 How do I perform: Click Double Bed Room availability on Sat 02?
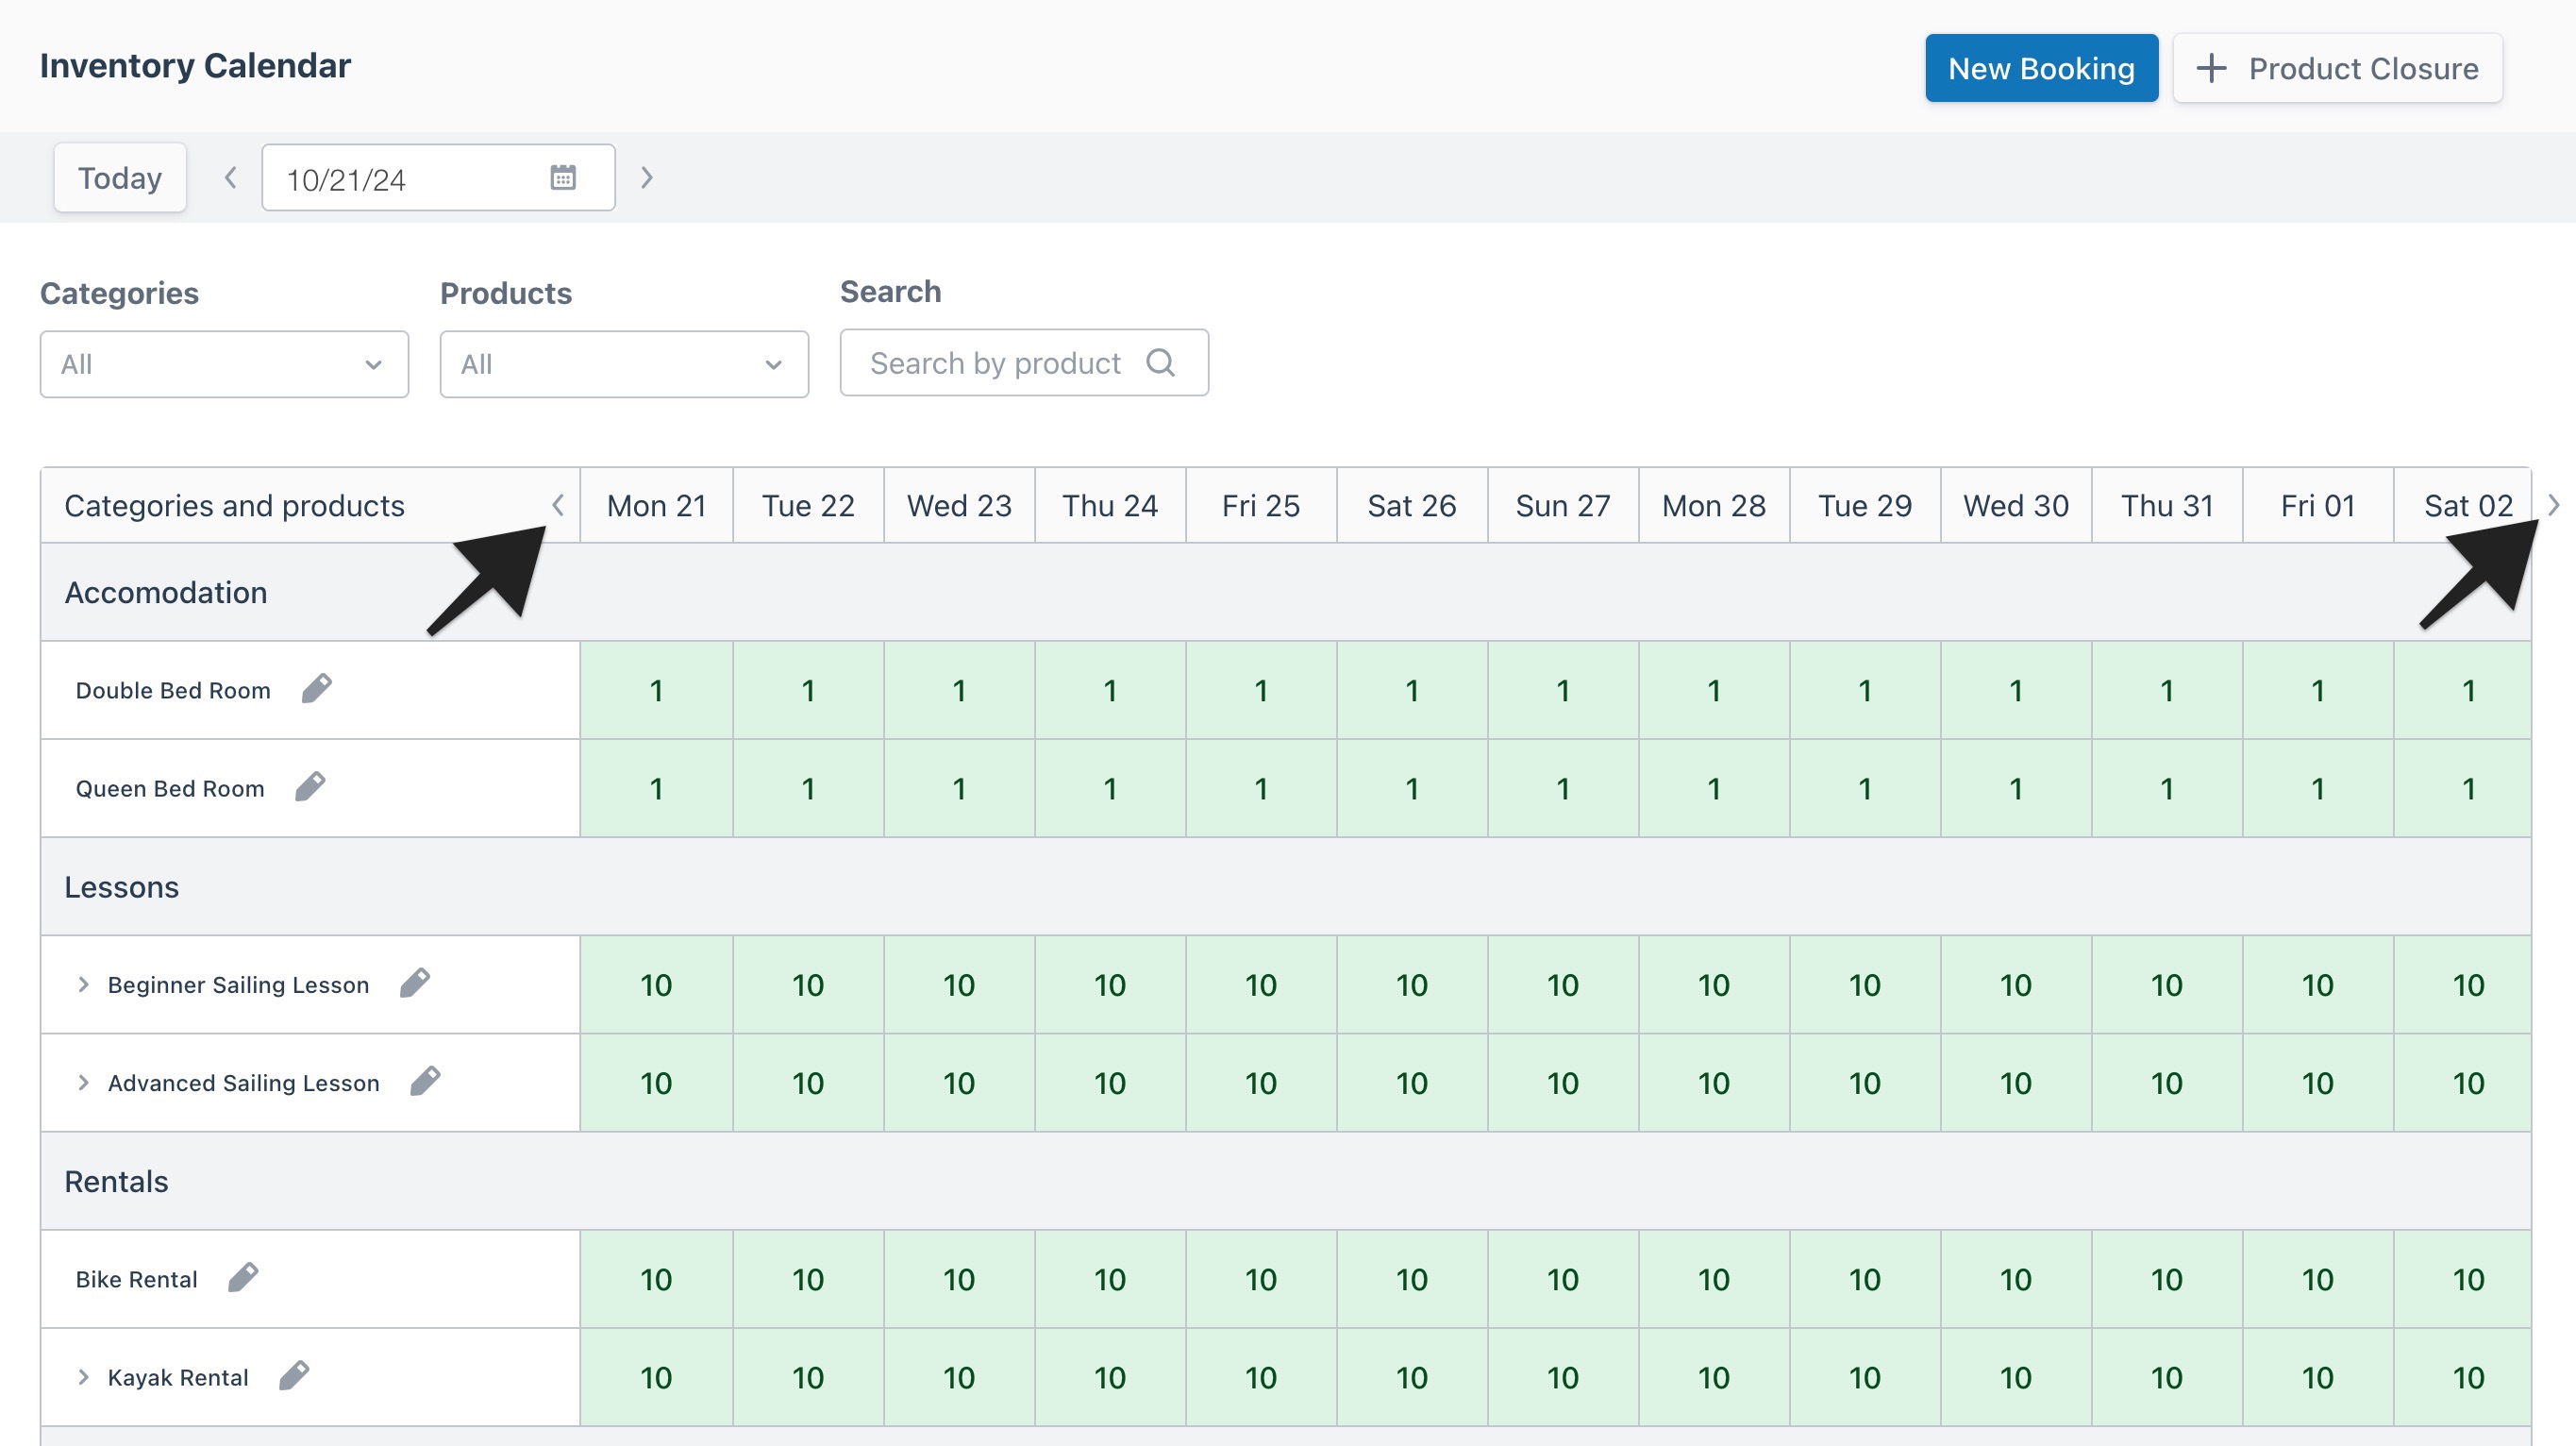tap(2463, 690)
